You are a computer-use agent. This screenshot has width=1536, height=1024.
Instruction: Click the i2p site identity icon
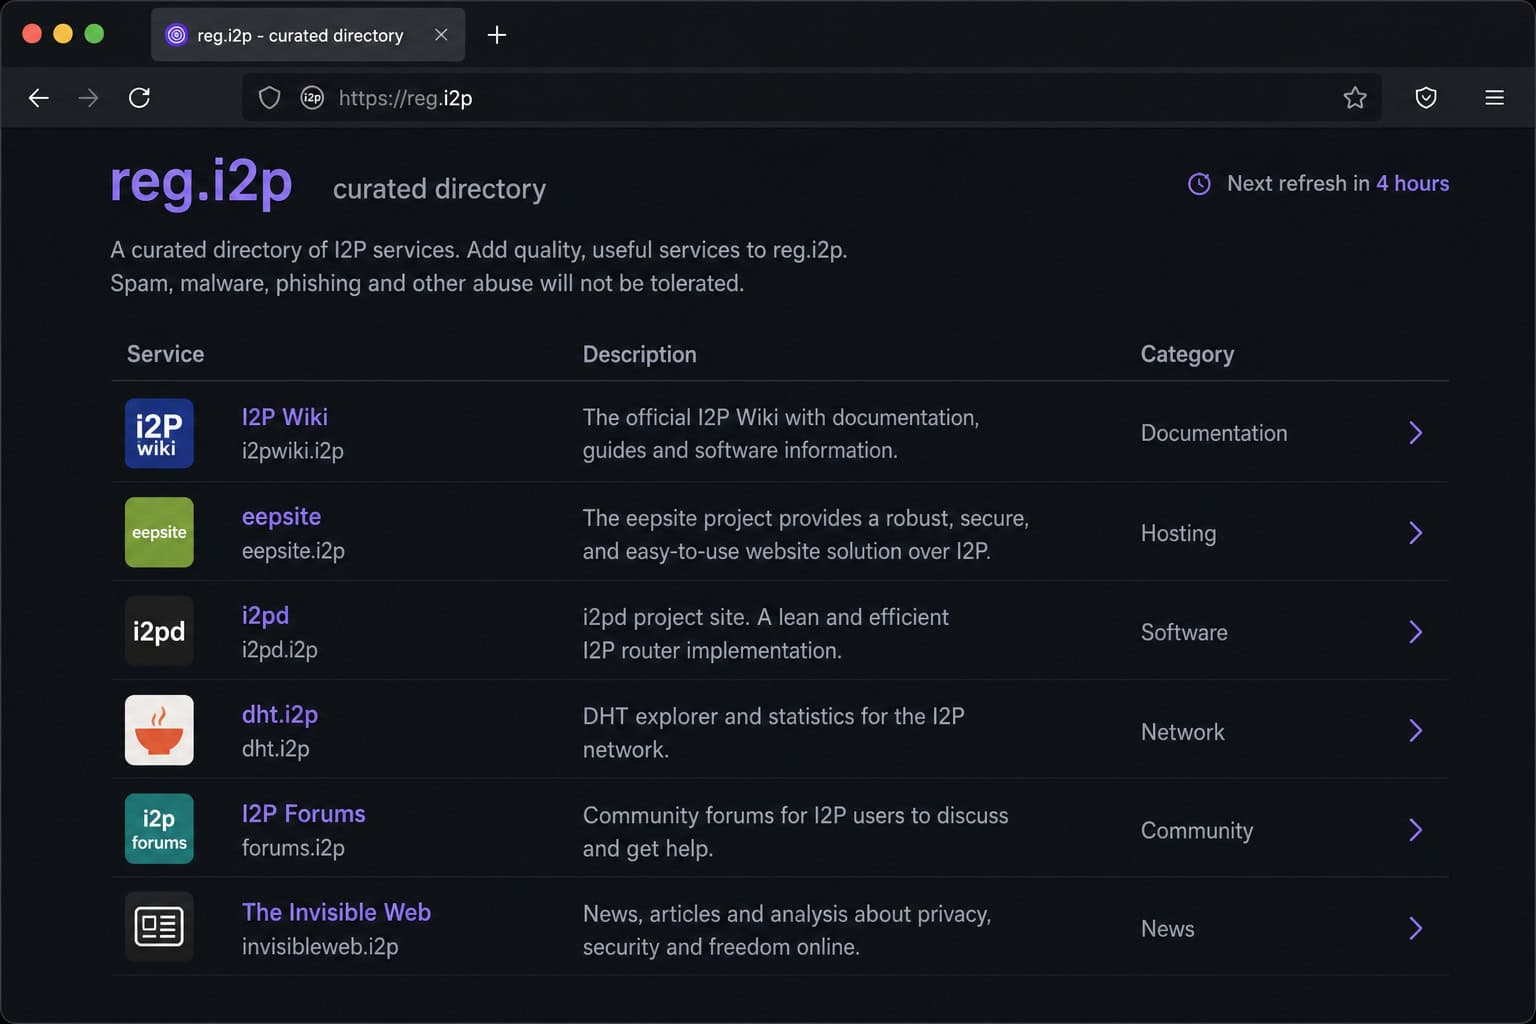[312, 98]
